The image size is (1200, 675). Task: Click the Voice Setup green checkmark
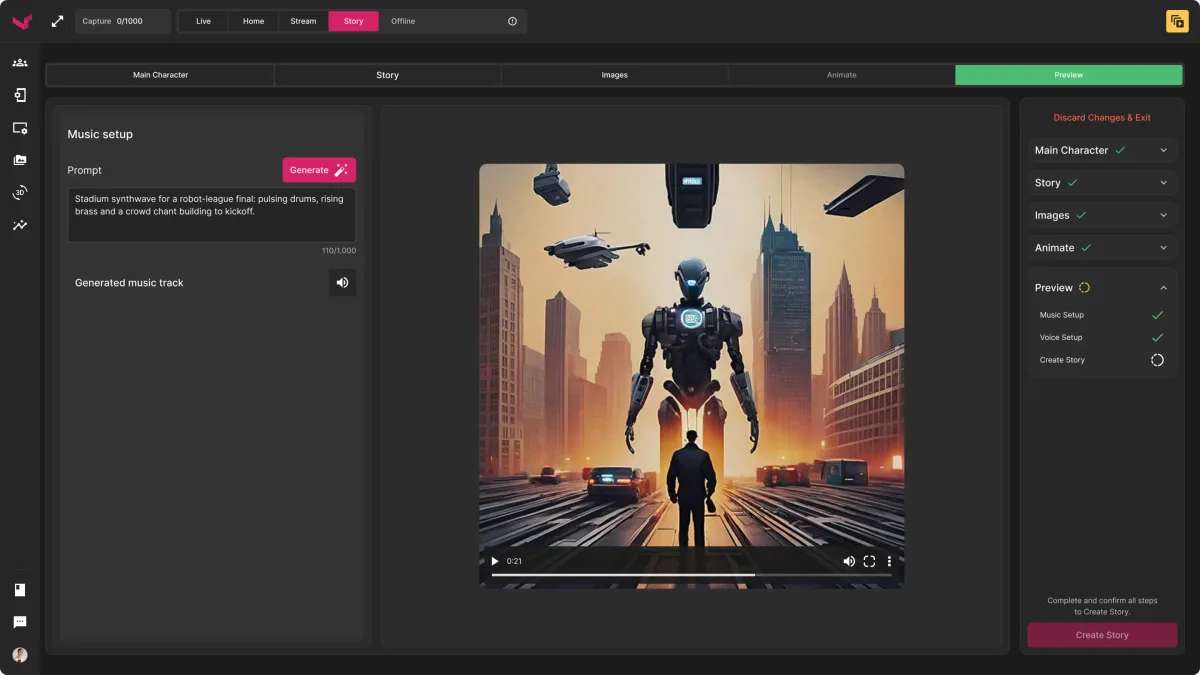pos(1157,337)
